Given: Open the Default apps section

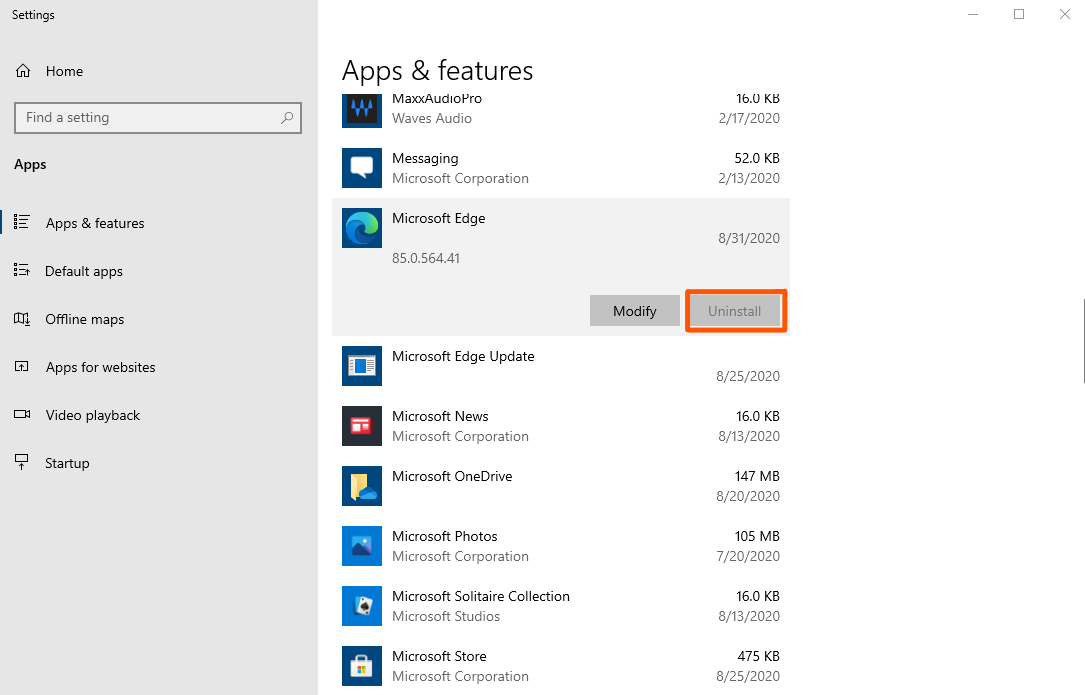Looking at the screenshot, I should pos(84,271).
